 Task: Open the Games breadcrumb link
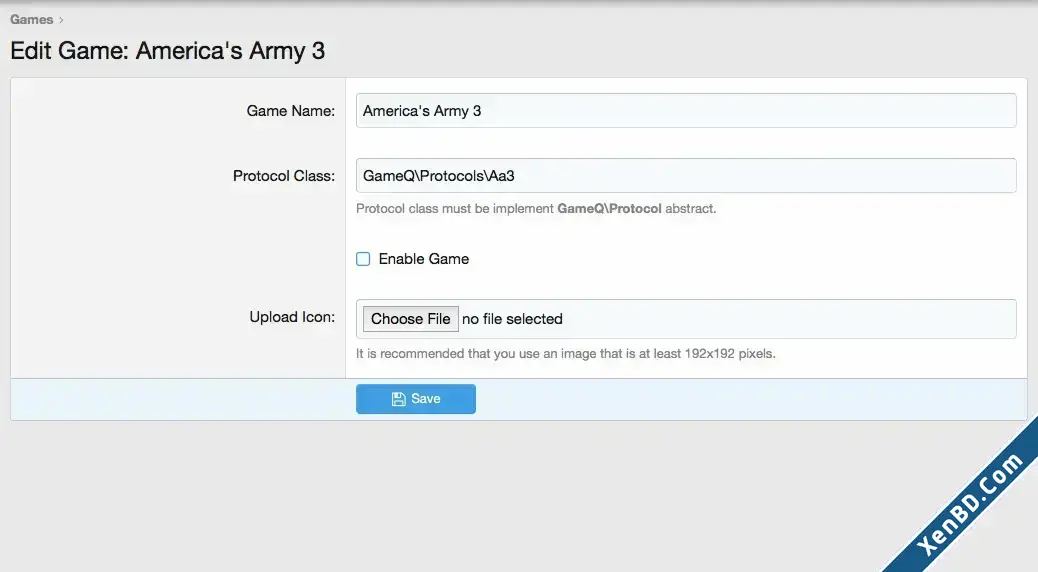(31, 19)
